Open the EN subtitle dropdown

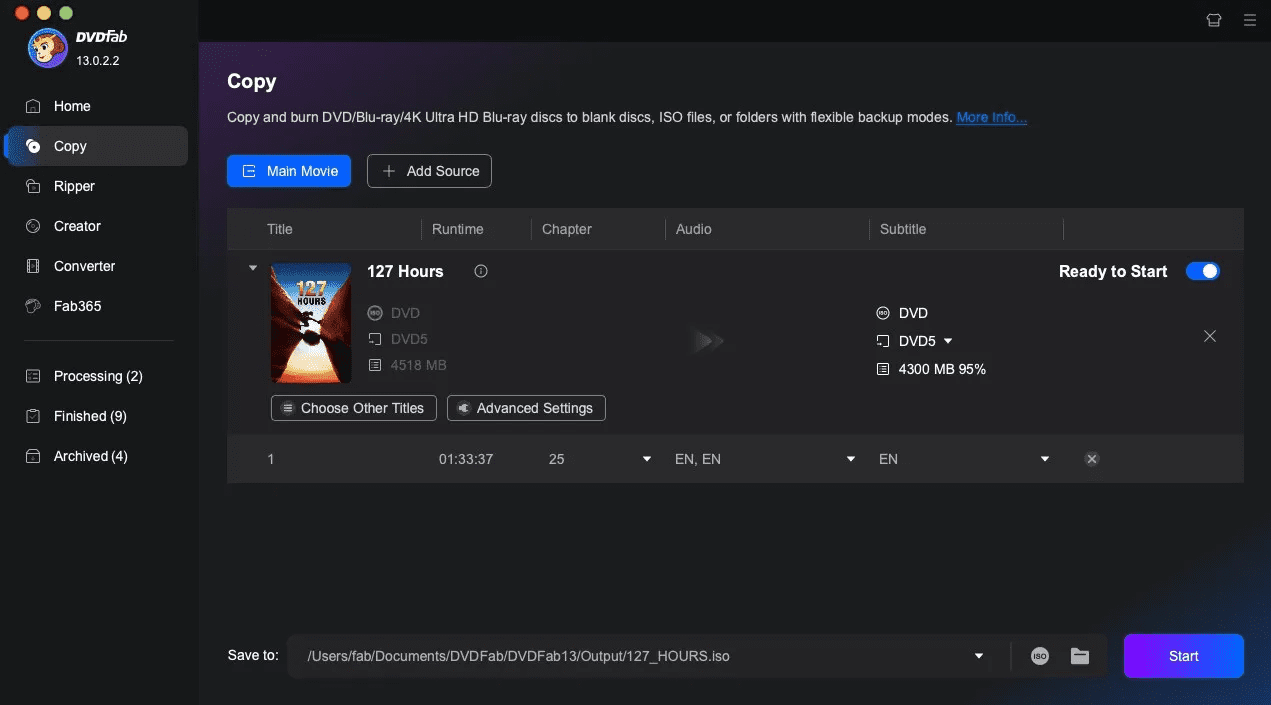1045,459
